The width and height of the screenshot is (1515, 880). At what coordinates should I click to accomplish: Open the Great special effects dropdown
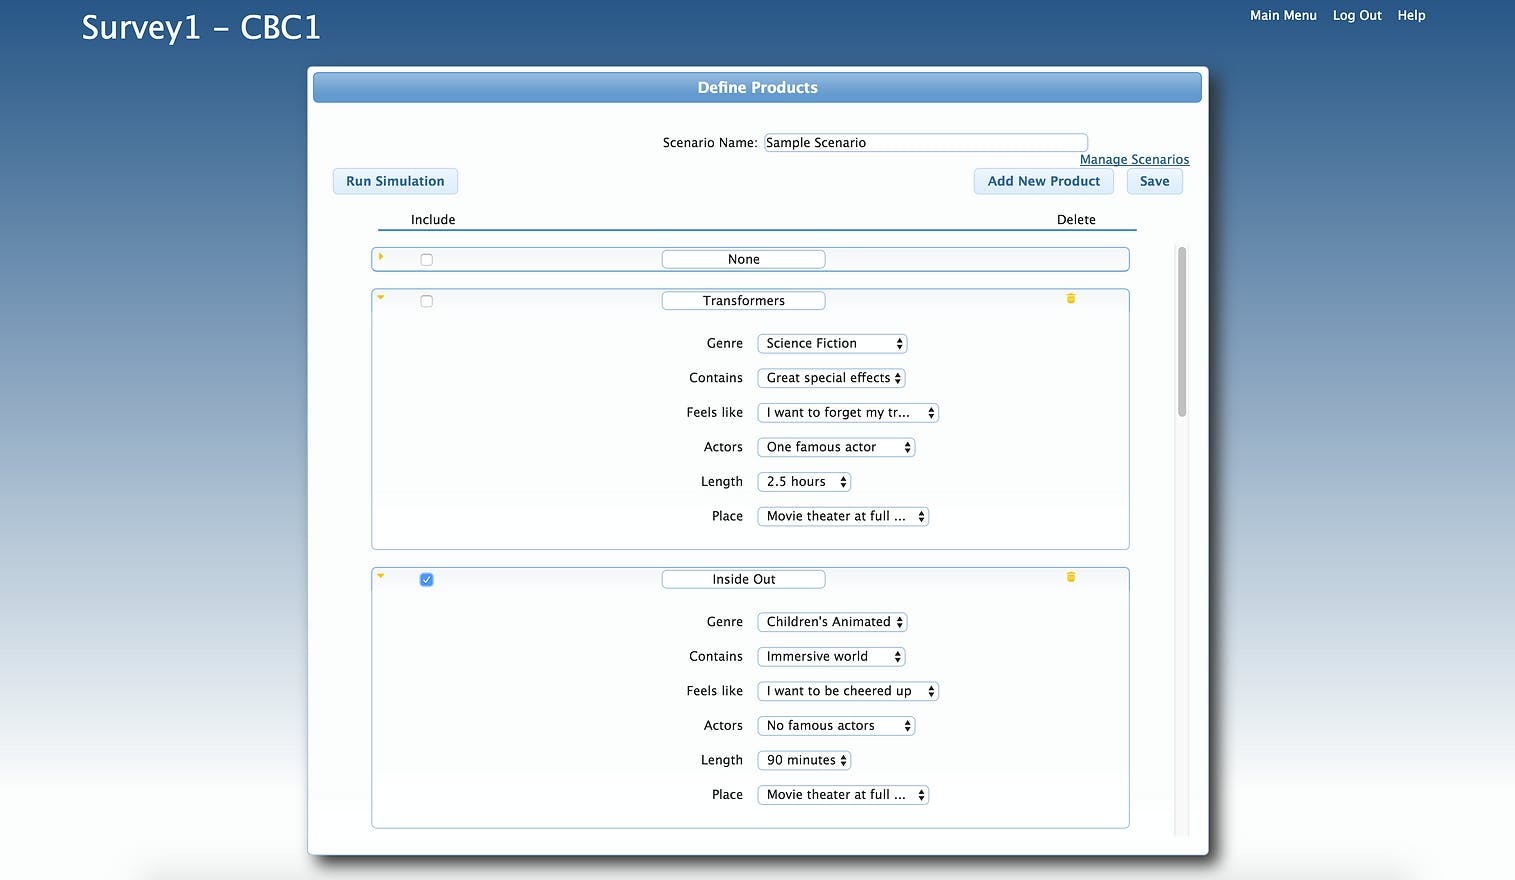click(x=832, y=378)
